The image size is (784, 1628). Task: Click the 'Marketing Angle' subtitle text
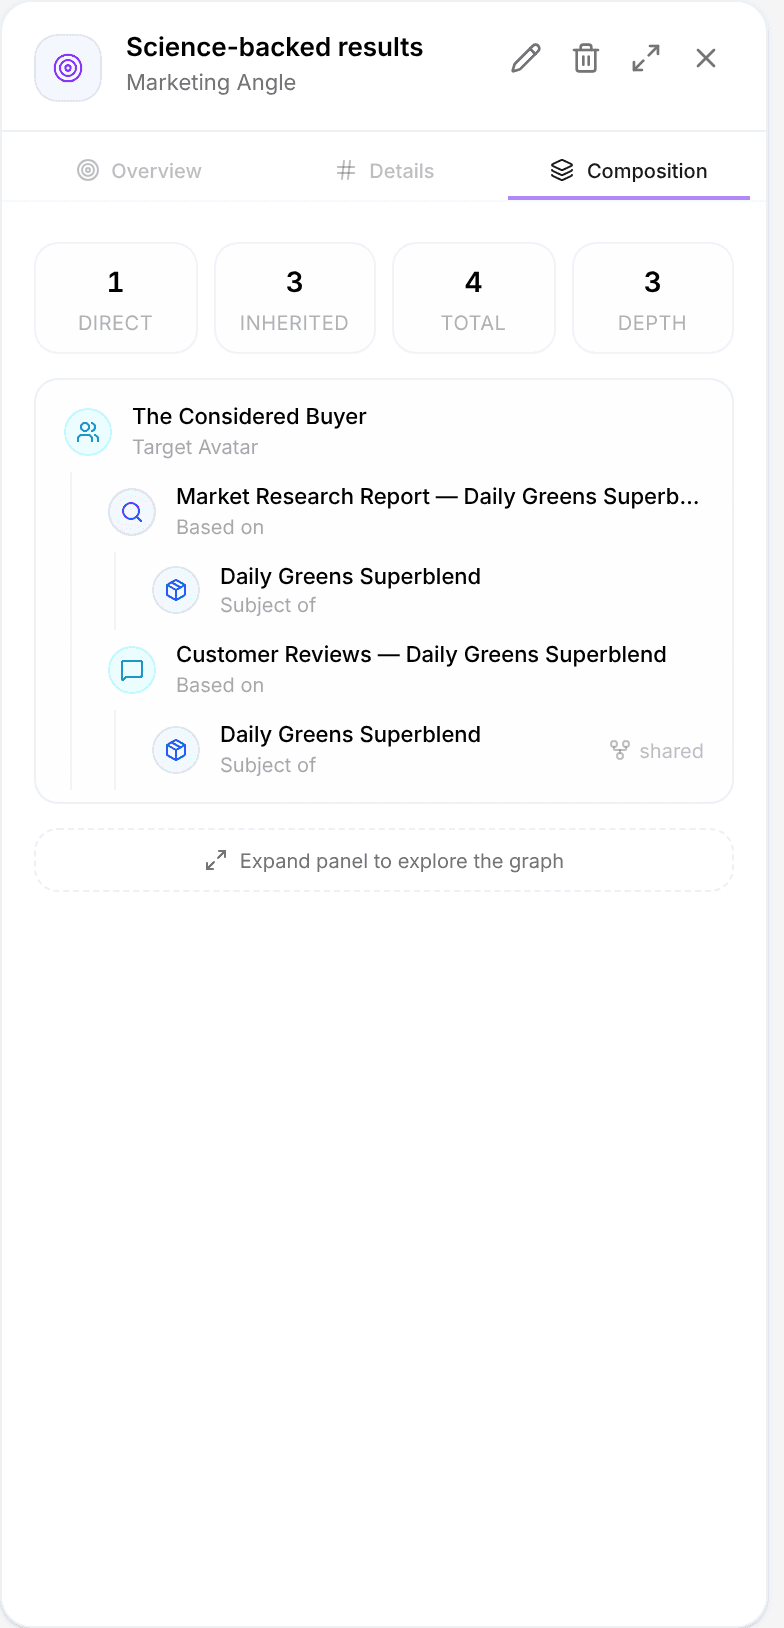211,82
